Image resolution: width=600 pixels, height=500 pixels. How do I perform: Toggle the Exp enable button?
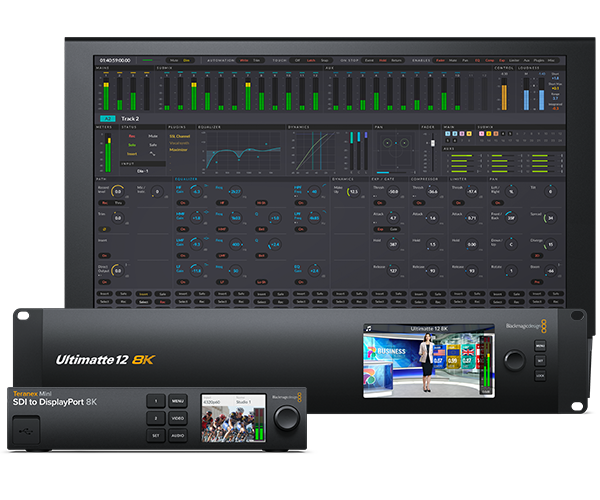click(502, 60)
